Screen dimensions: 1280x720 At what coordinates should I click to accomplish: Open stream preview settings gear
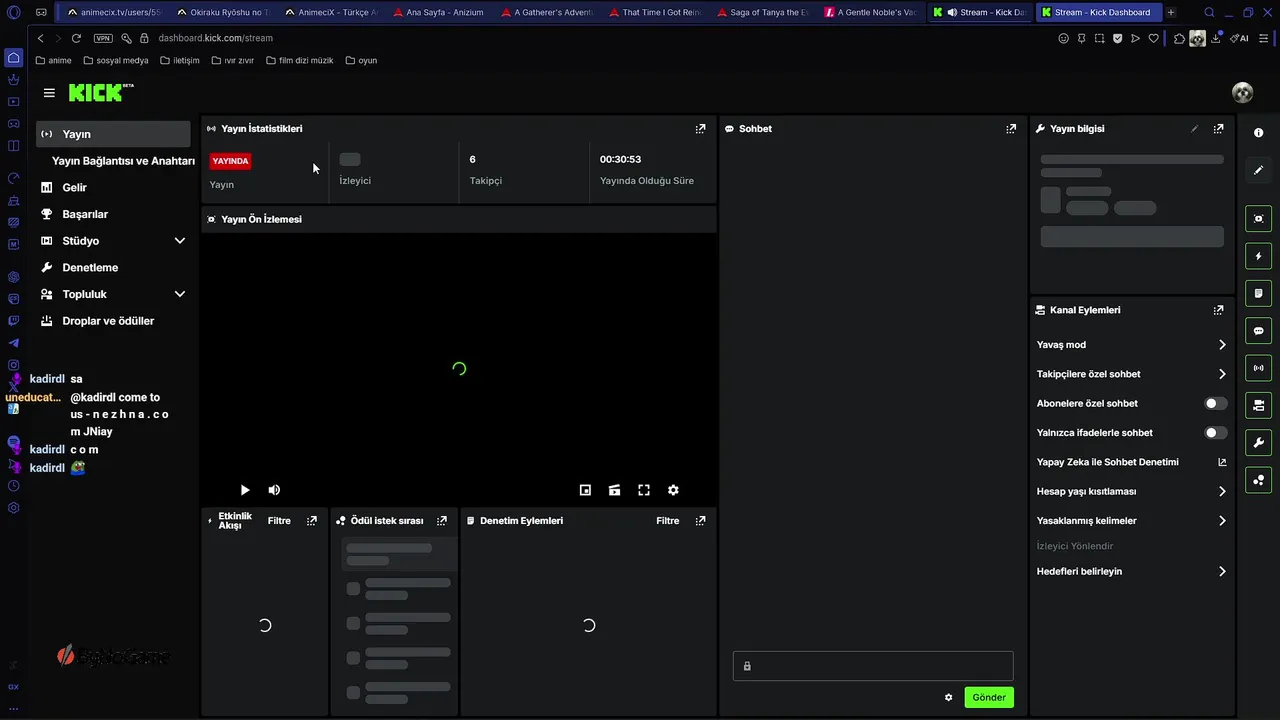673,490
